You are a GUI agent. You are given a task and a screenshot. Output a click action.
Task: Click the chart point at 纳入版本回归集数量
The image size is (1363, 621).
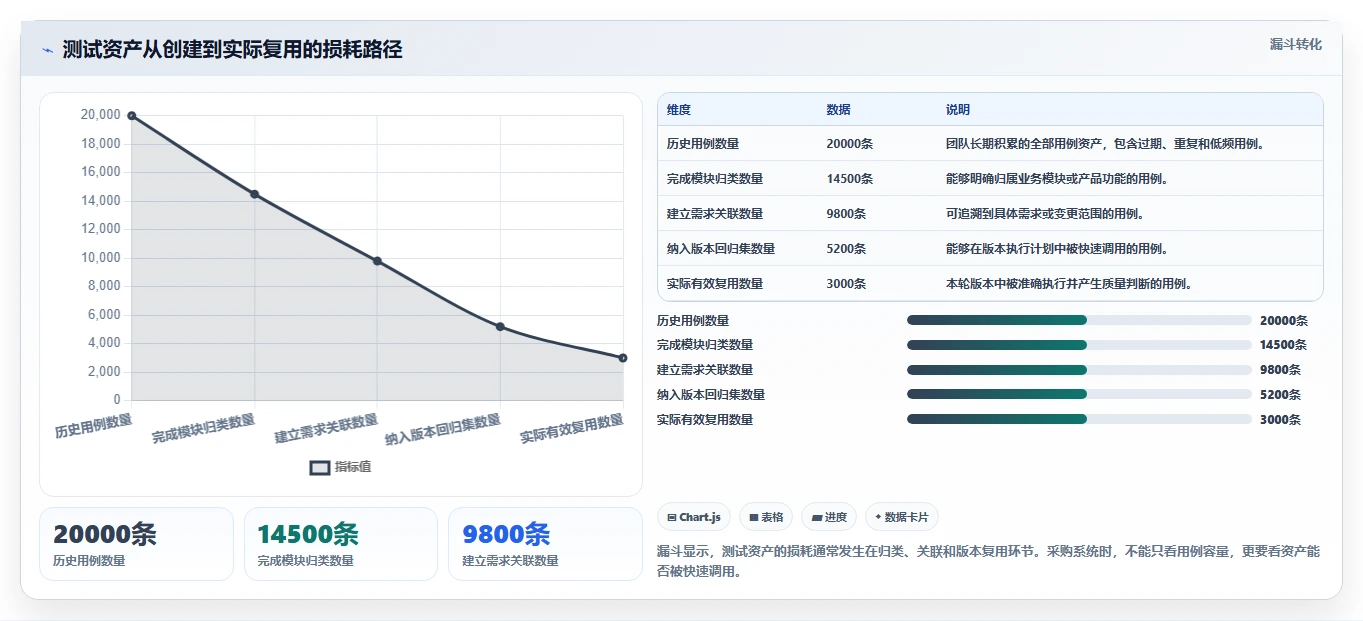click(x=500, y=327)
